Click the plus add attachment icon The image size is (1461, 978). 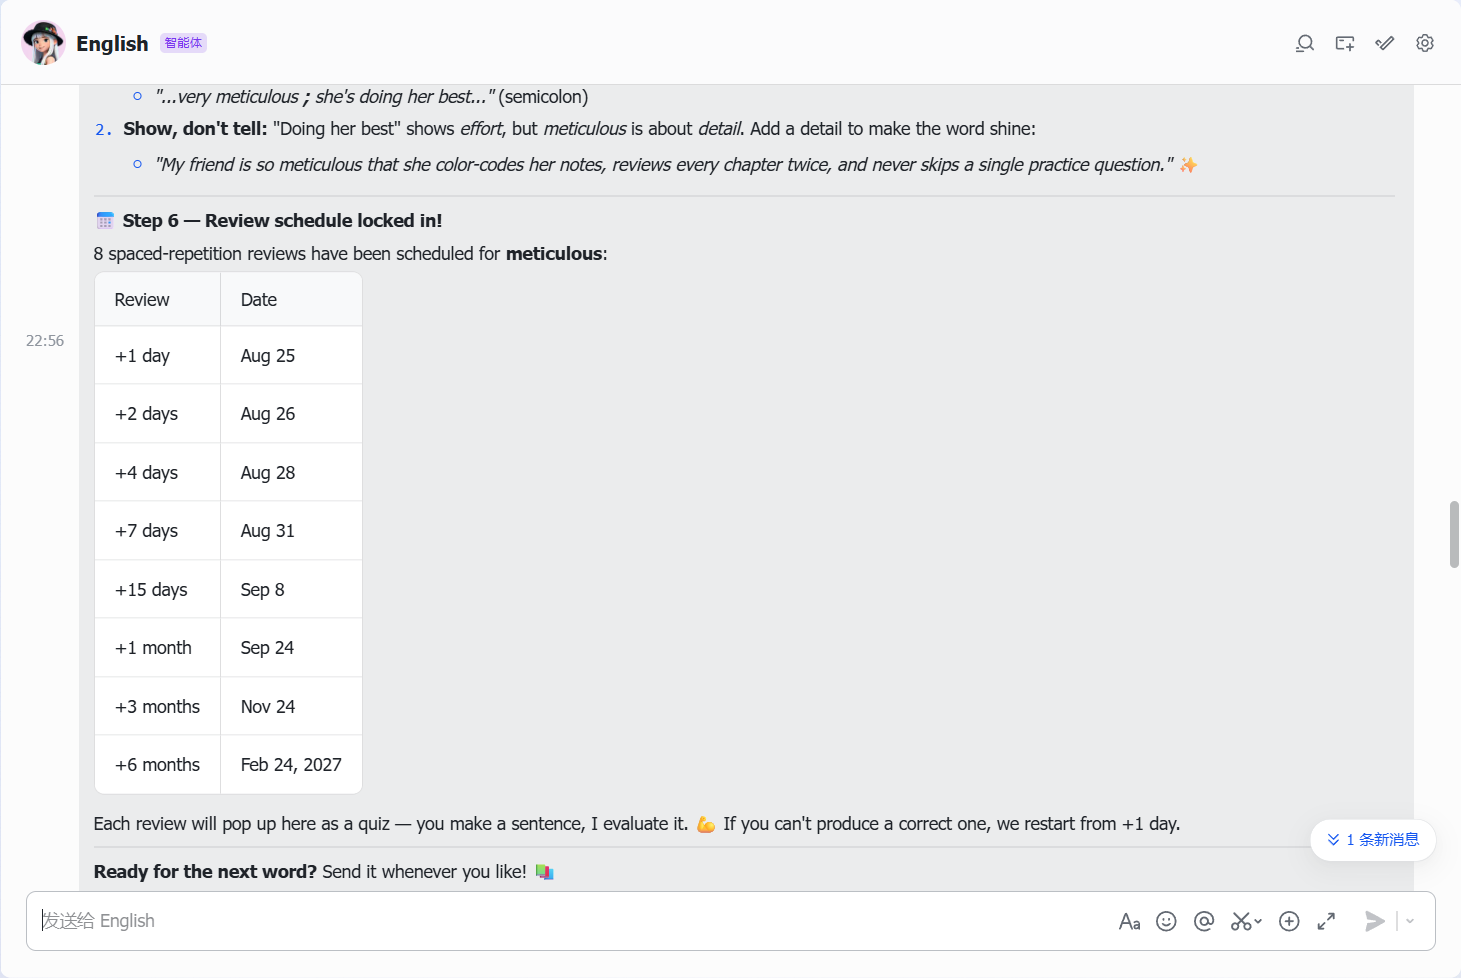[x=1289, y=921]
